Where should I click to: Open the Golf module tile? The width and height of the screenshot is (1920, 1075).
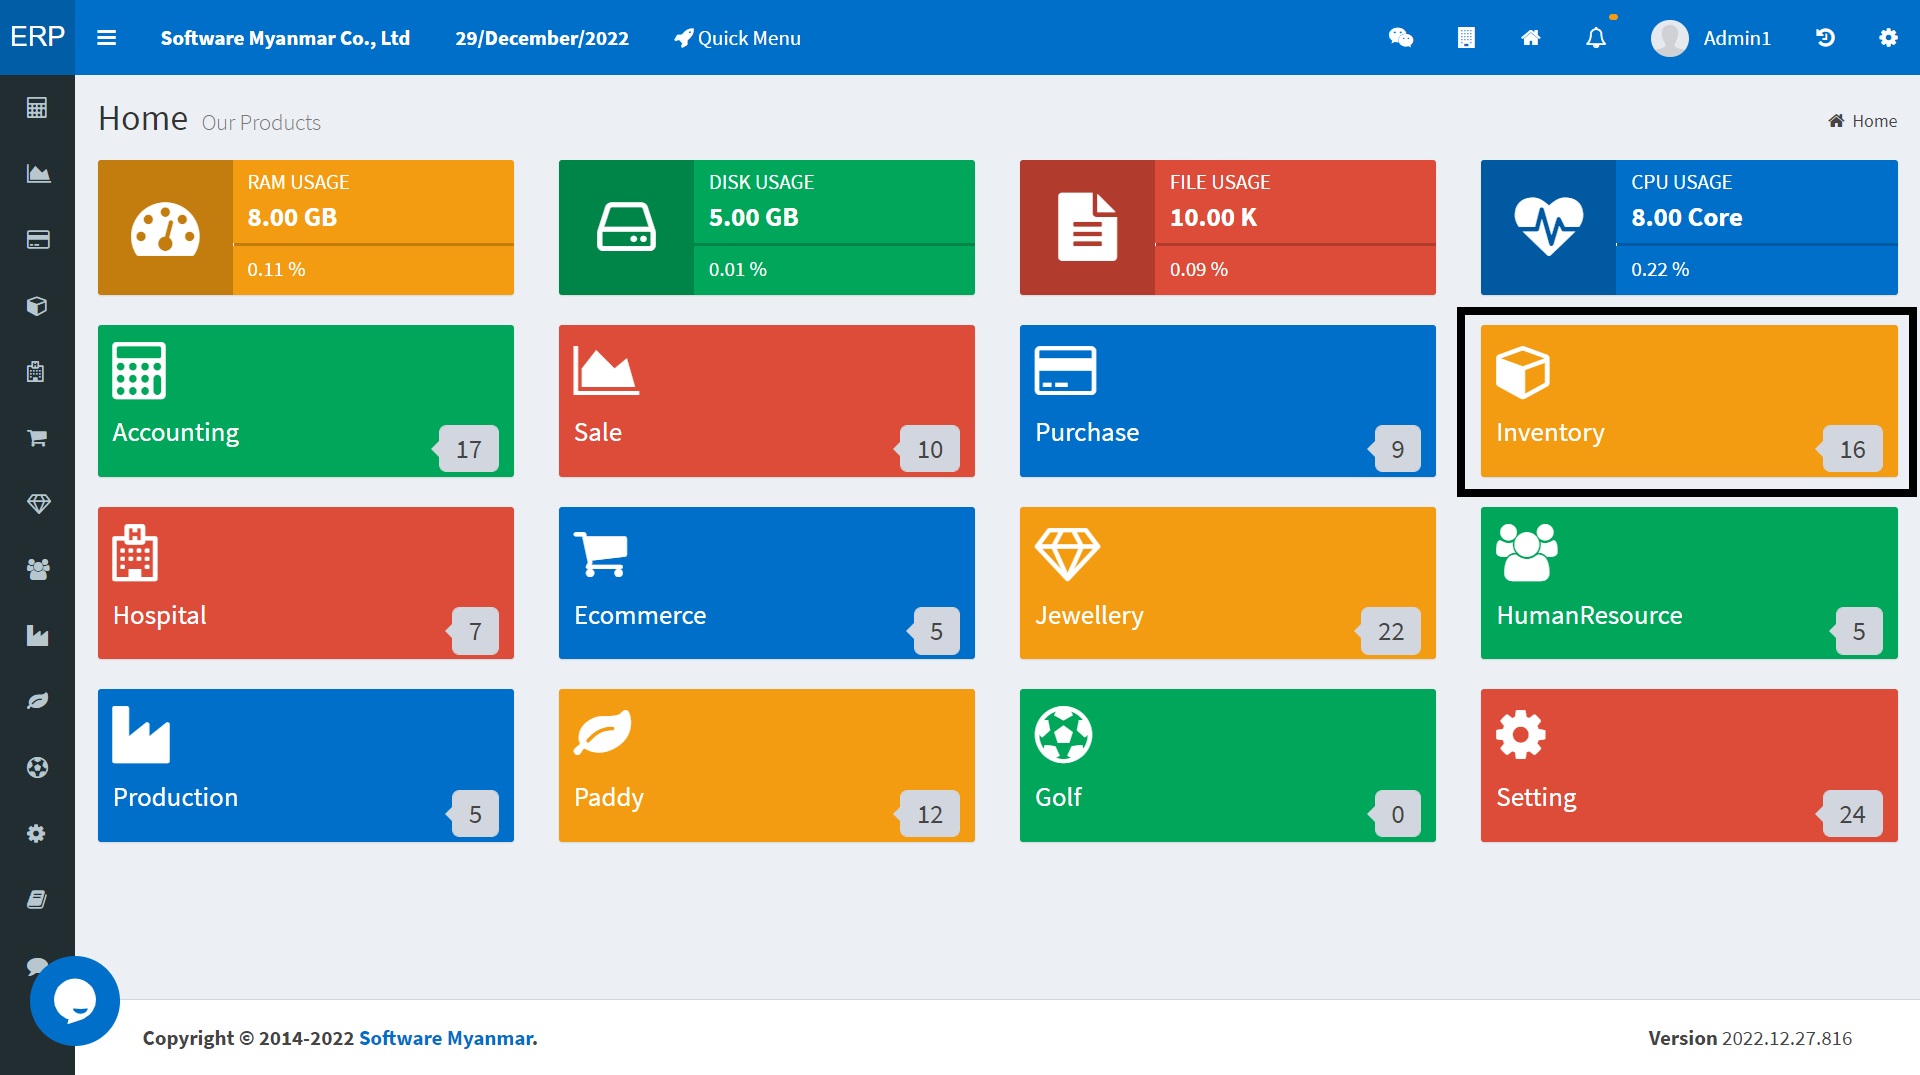1228,765
